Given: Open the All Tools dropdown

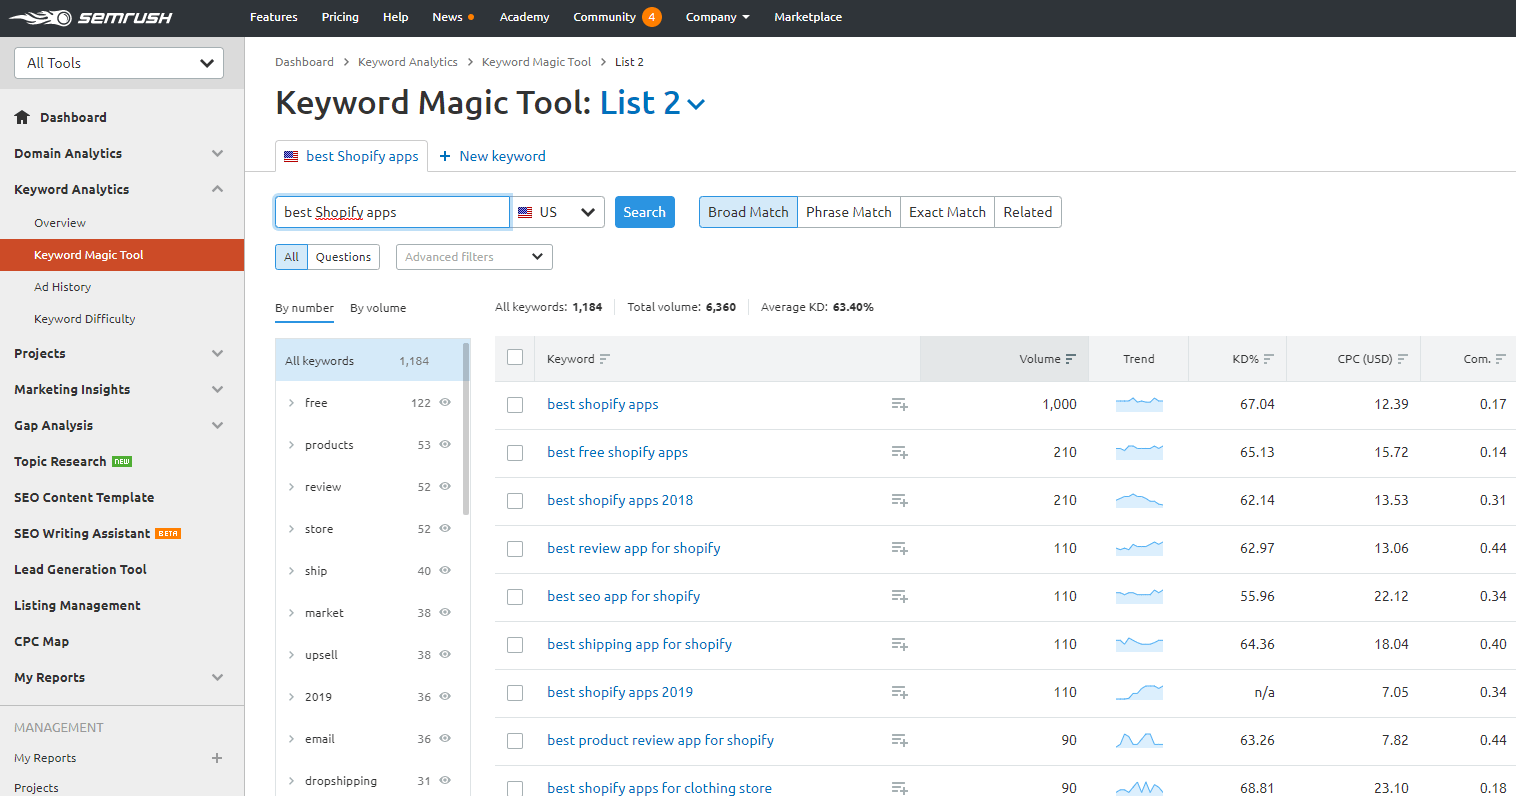Looking at the screenshot, I should tap(119, 63).
